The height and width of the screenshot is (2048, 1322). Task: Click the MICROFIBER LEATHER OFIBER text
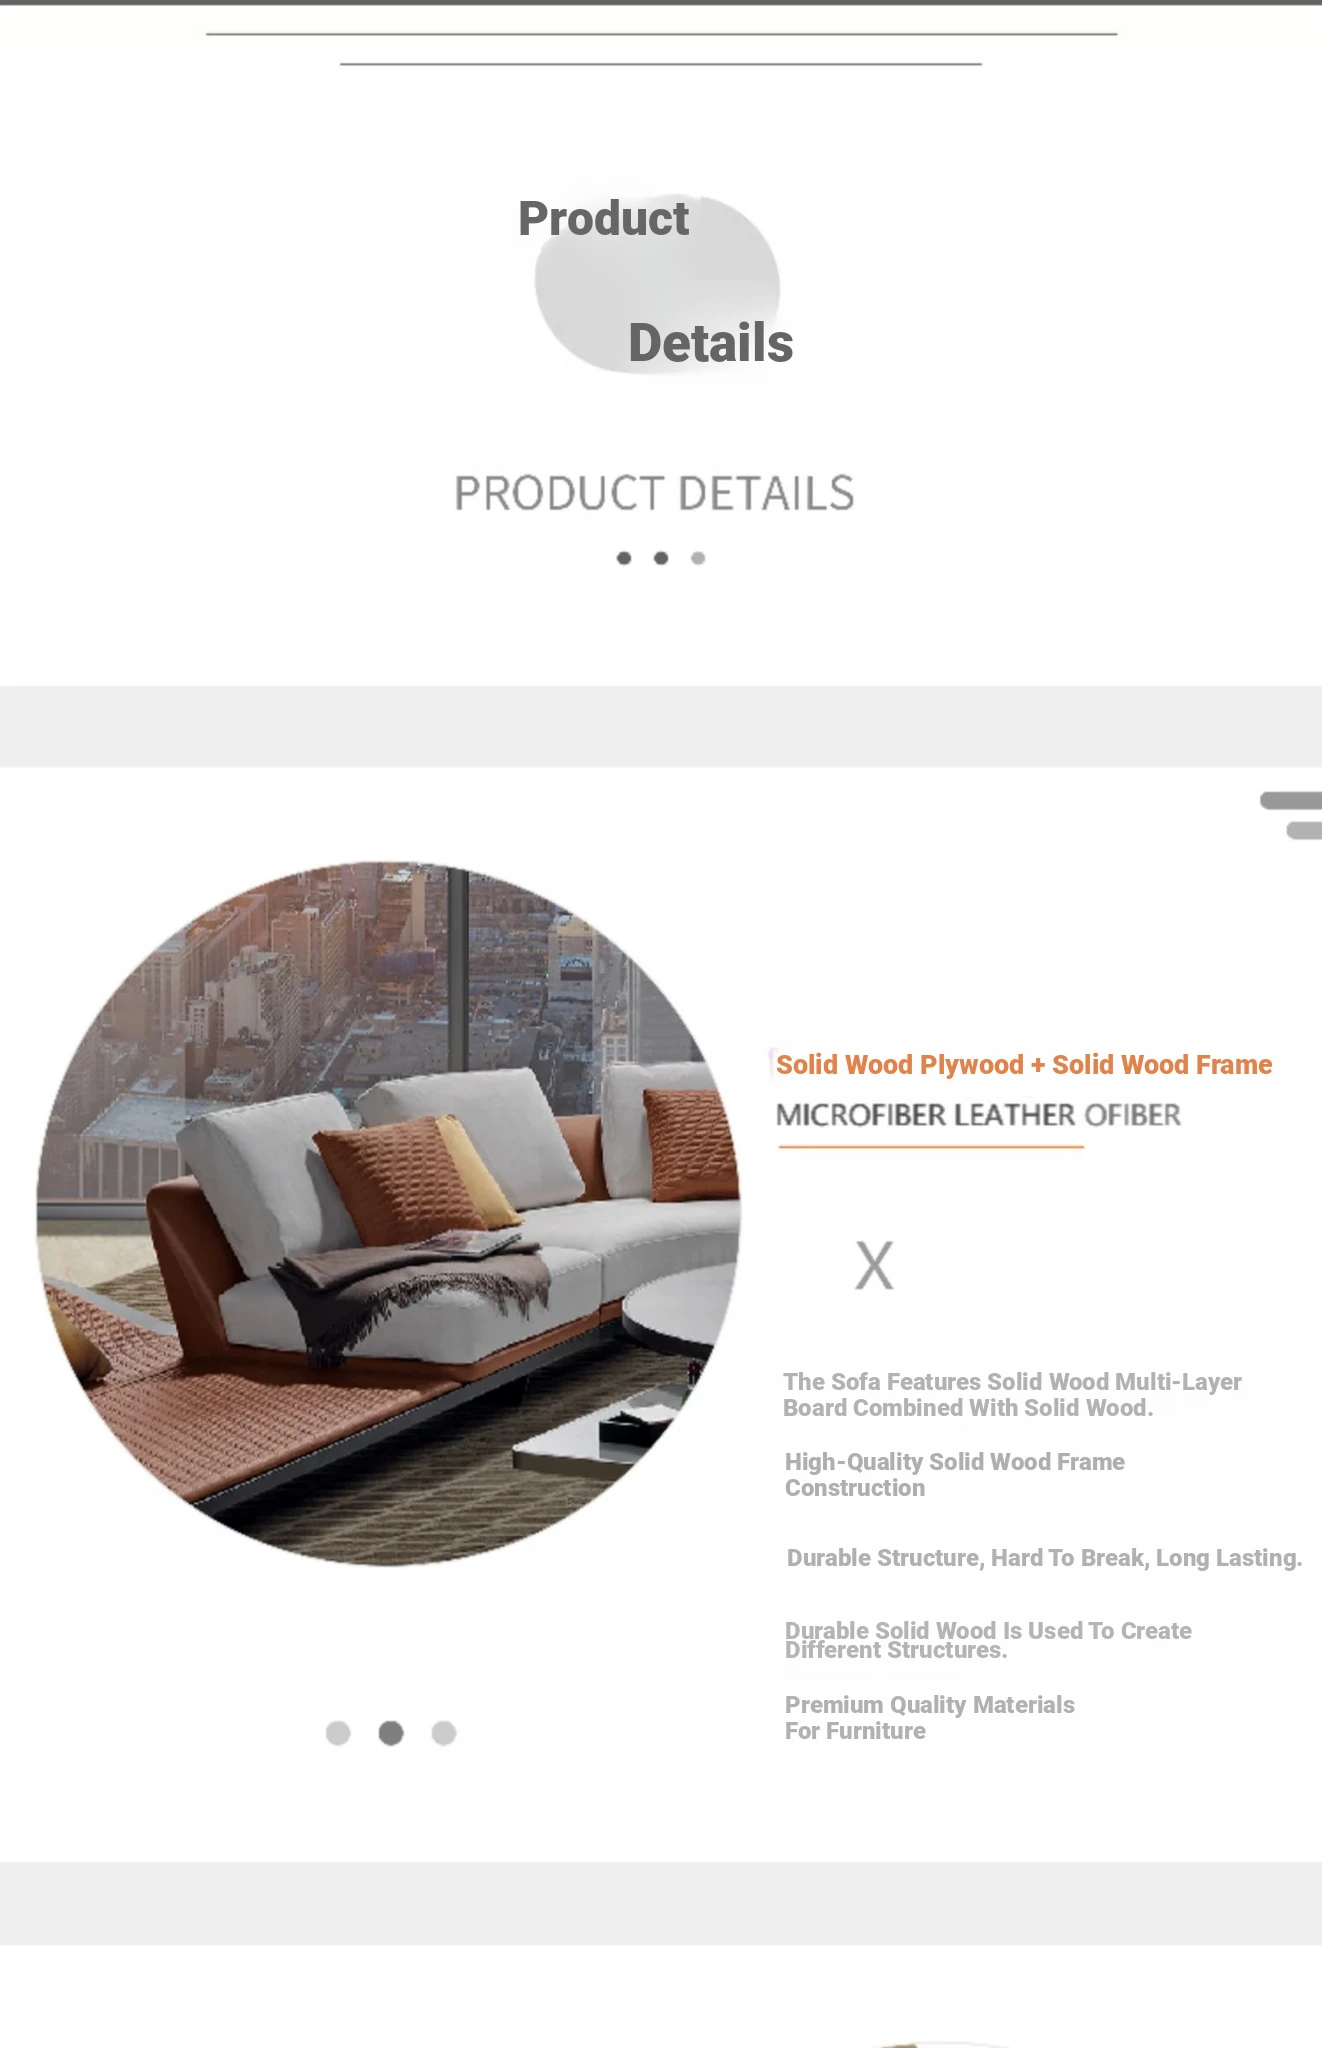tap(978, 1115)
